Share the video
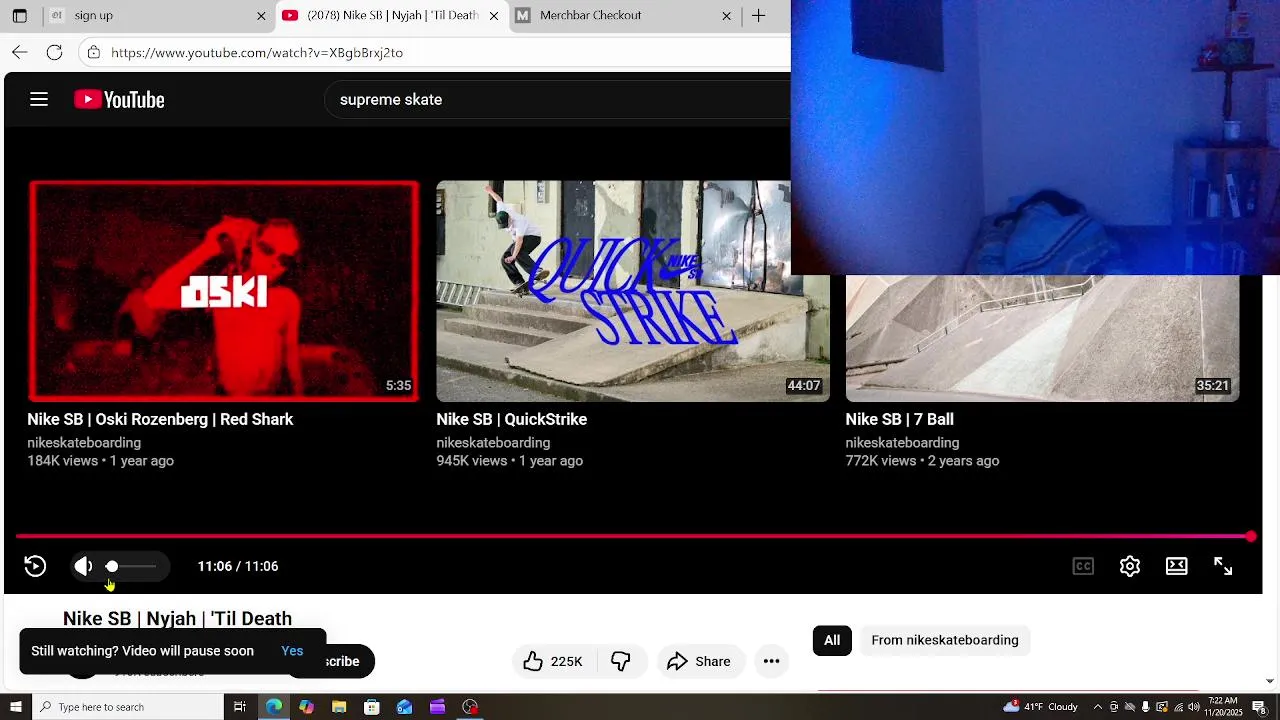This screenshot has height=720, width=1280. tap(699, 661)
